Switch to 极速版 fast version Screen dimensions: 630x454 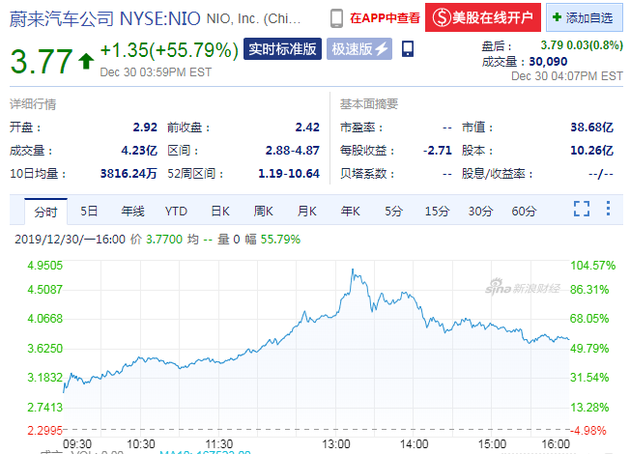coord(359,49)
